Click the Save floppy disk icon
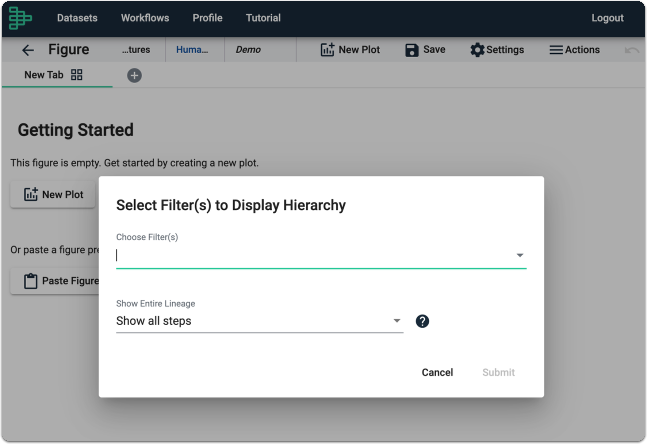The image size is (647, 444). [x=412, y=50]
